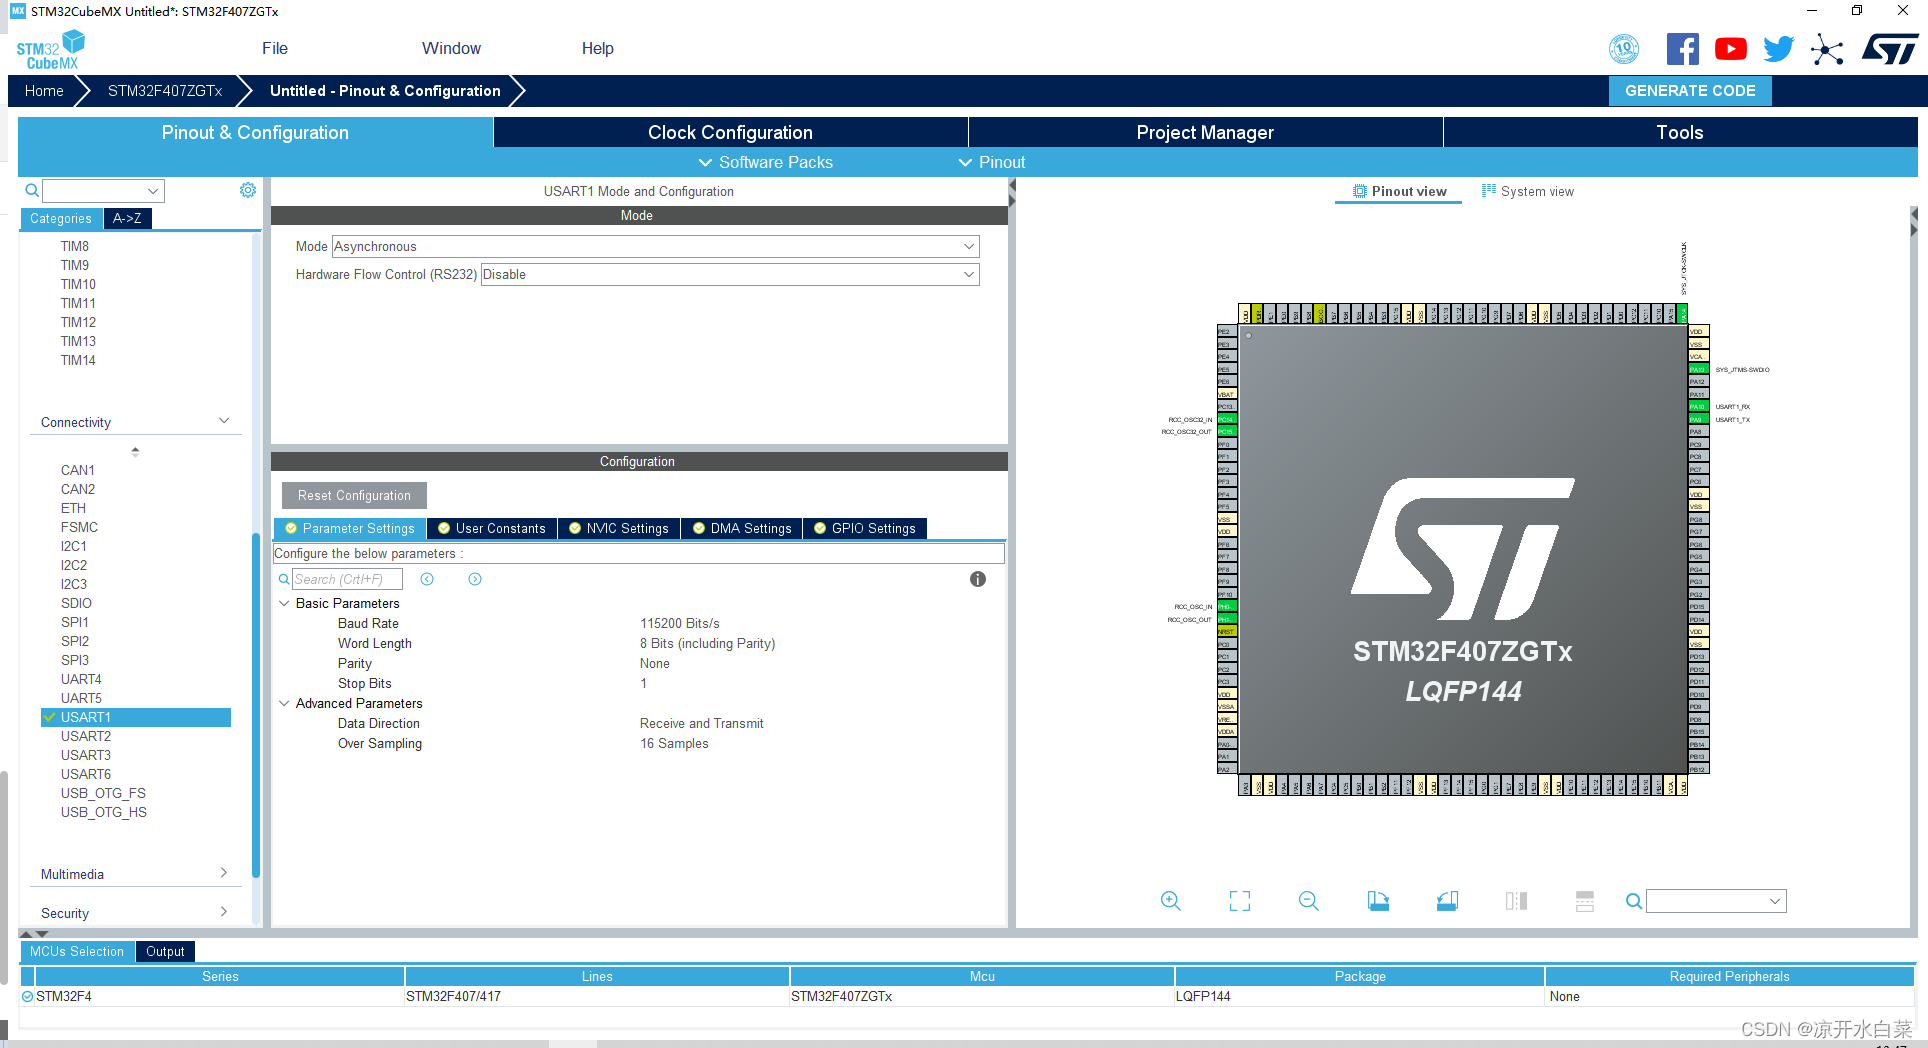The image size is (1928, 1048).
Task: Click the GENERATE CODE button
Action: [1690, 90]
